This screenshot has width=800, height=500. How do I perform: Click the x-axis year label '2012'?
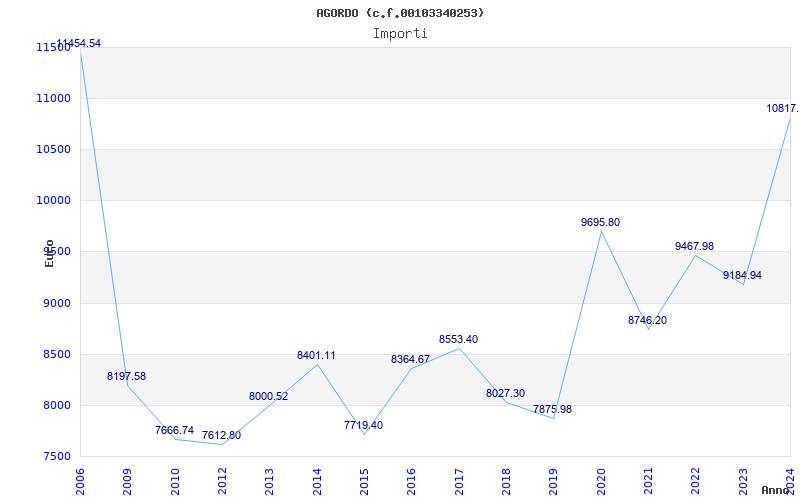pyautogui.click(x=222, y=481)
